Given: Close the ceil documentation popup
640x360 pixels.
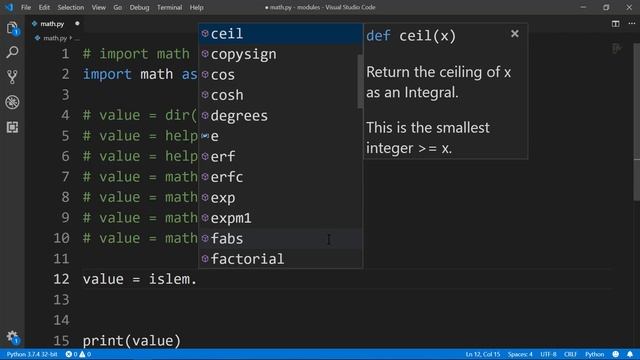Looking at the screenshot, I should 515,34.
